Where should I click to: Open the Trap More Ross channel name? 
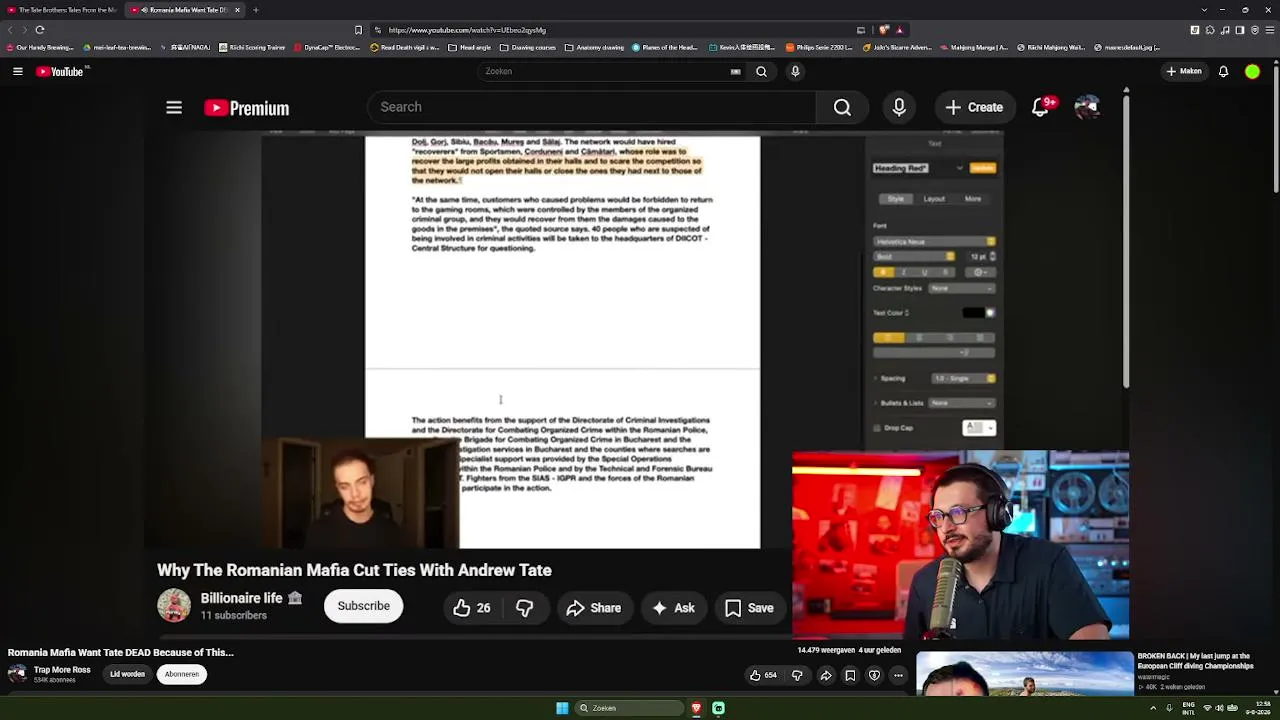(x=62, y=670)
